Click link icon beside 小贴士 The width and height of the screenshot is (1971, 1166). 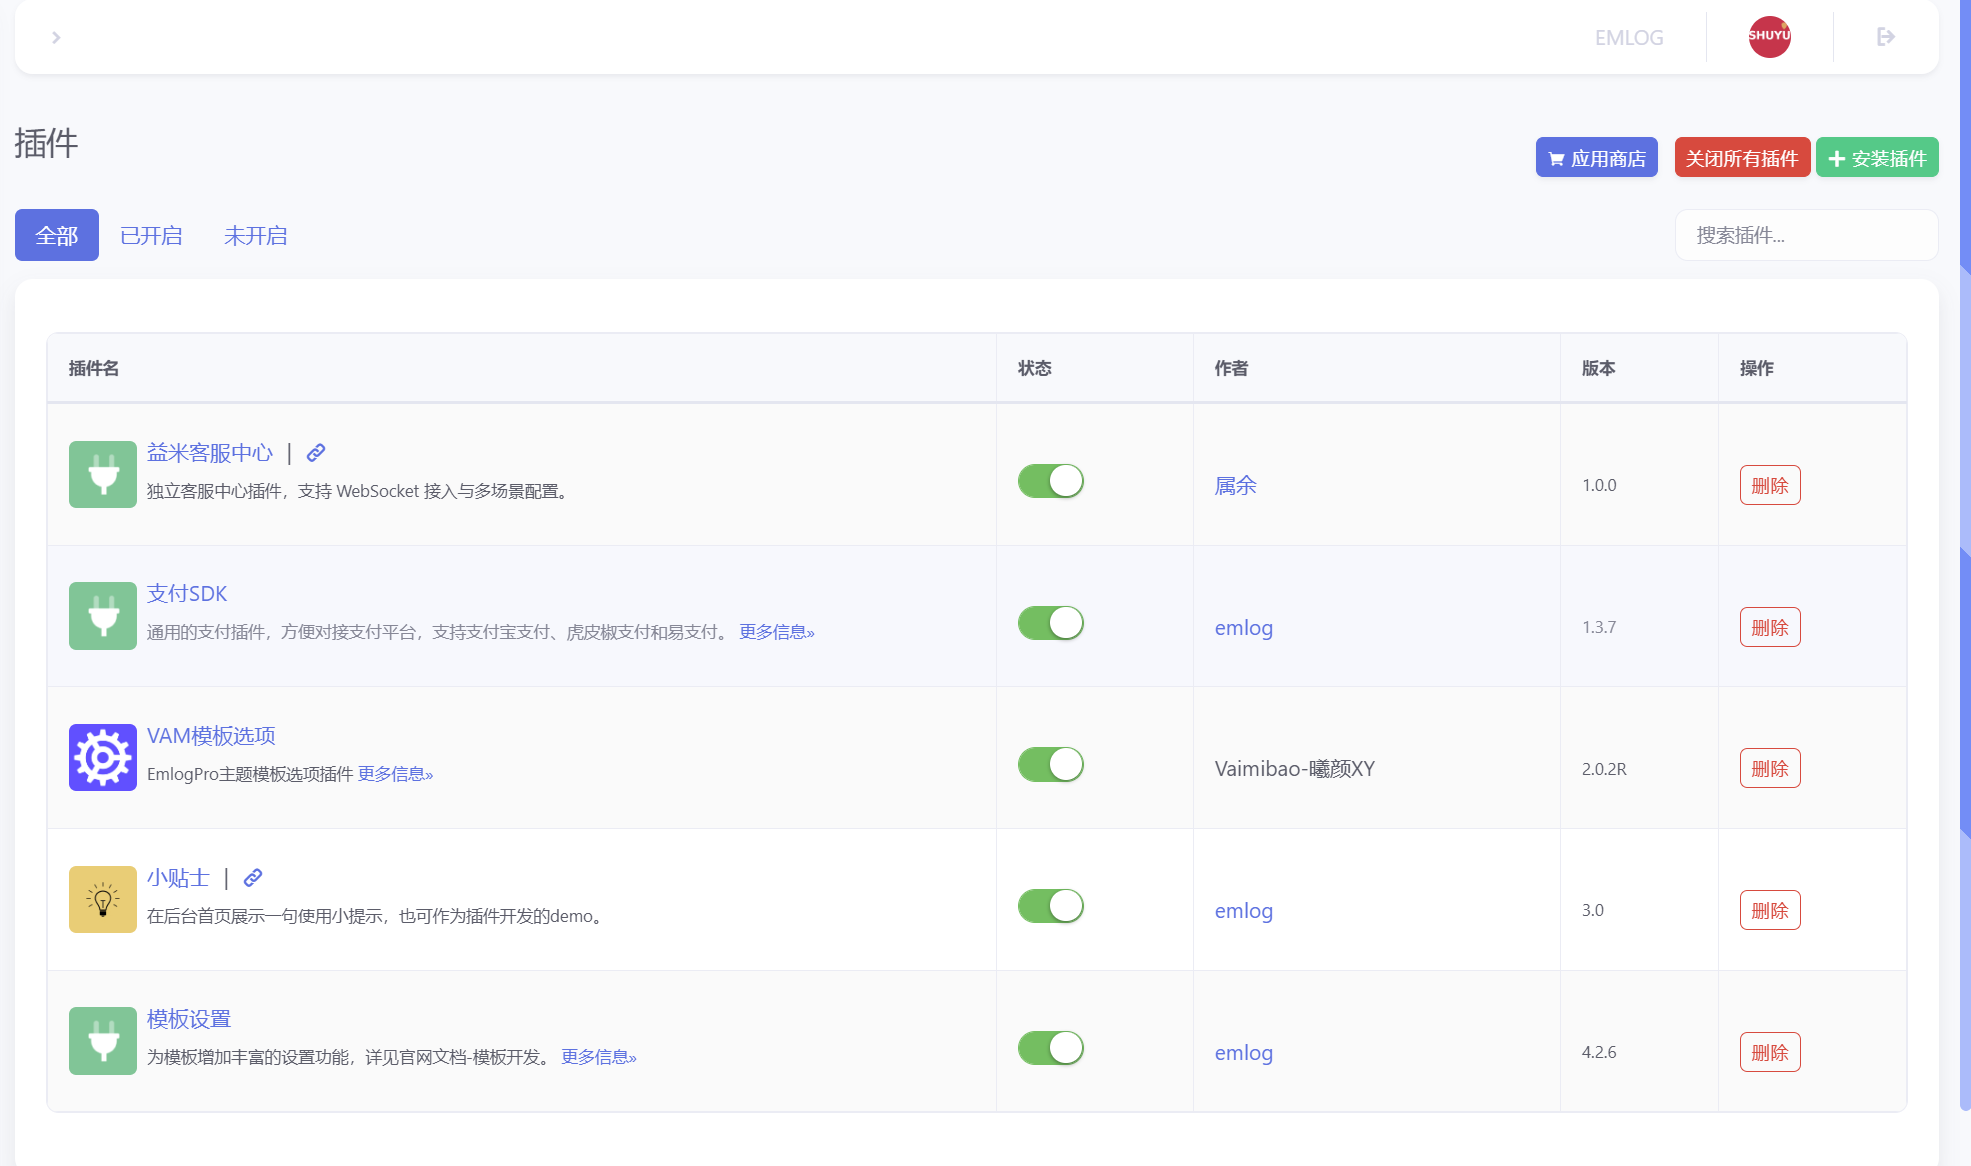coord(253,878)
